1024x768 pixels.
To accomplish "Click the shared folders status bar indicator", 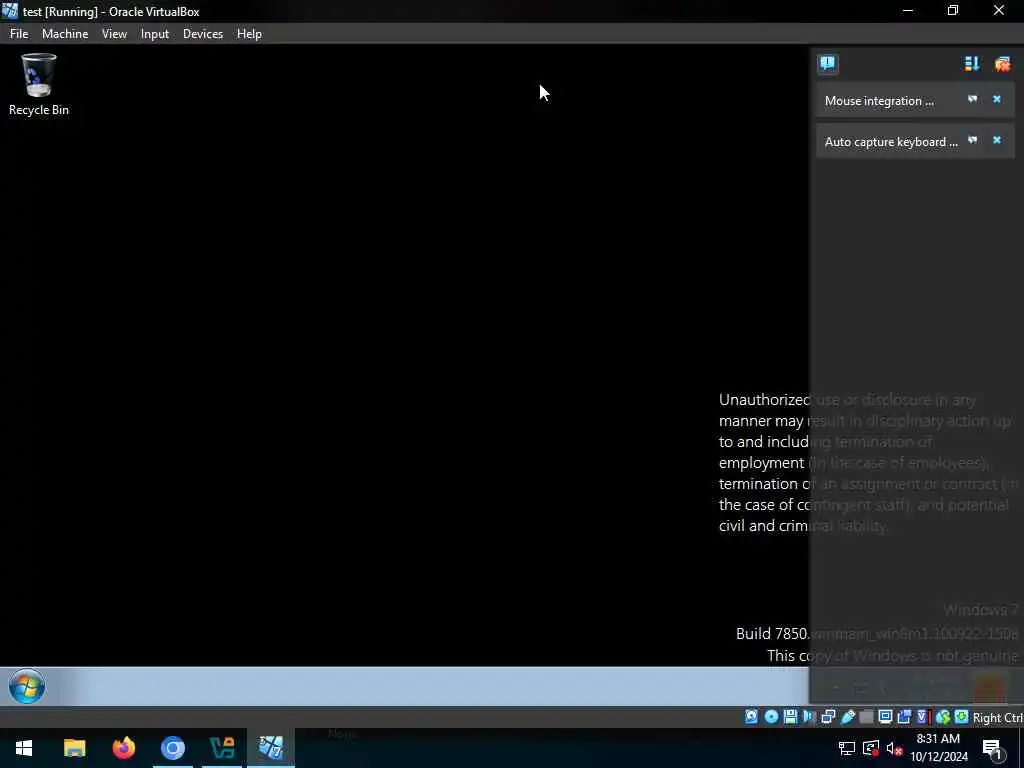I will click(866, 717).
